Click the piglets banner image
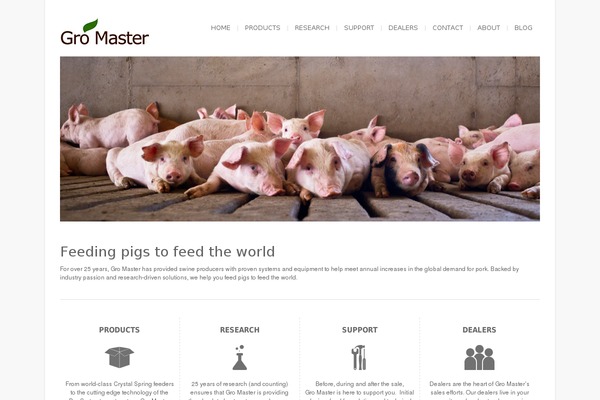This screenshot has width=600, height=400. (x=300, y=139)
